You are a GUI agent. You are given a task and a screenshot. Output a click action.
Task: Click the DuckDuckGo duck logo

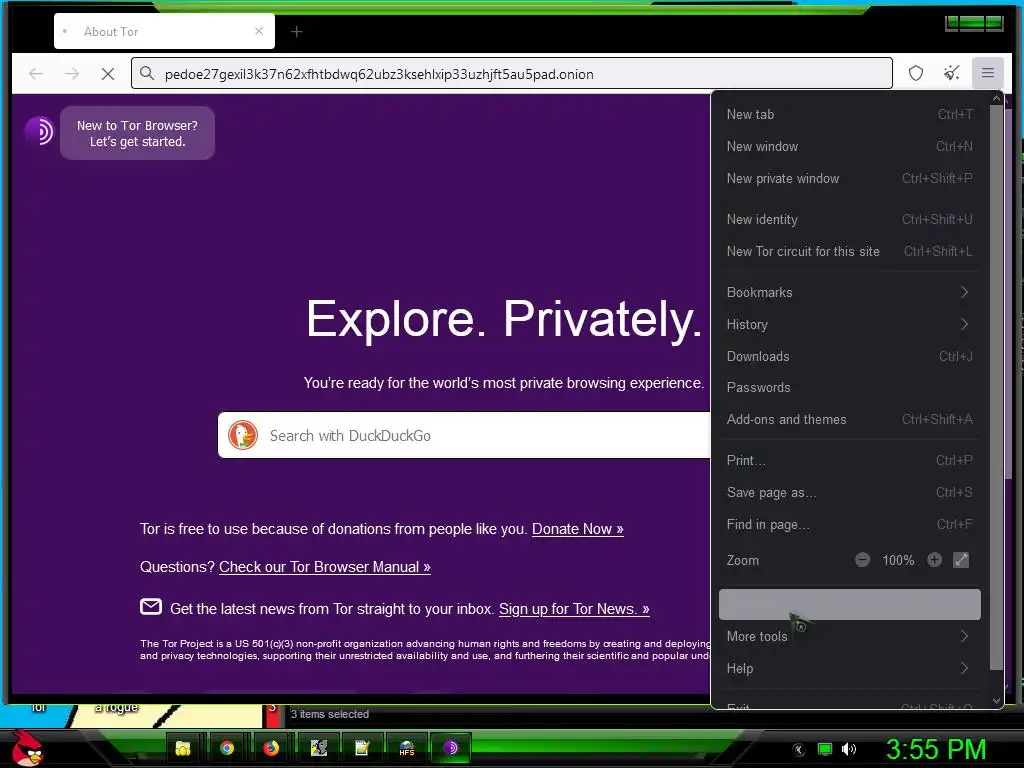tap(243, 435)
